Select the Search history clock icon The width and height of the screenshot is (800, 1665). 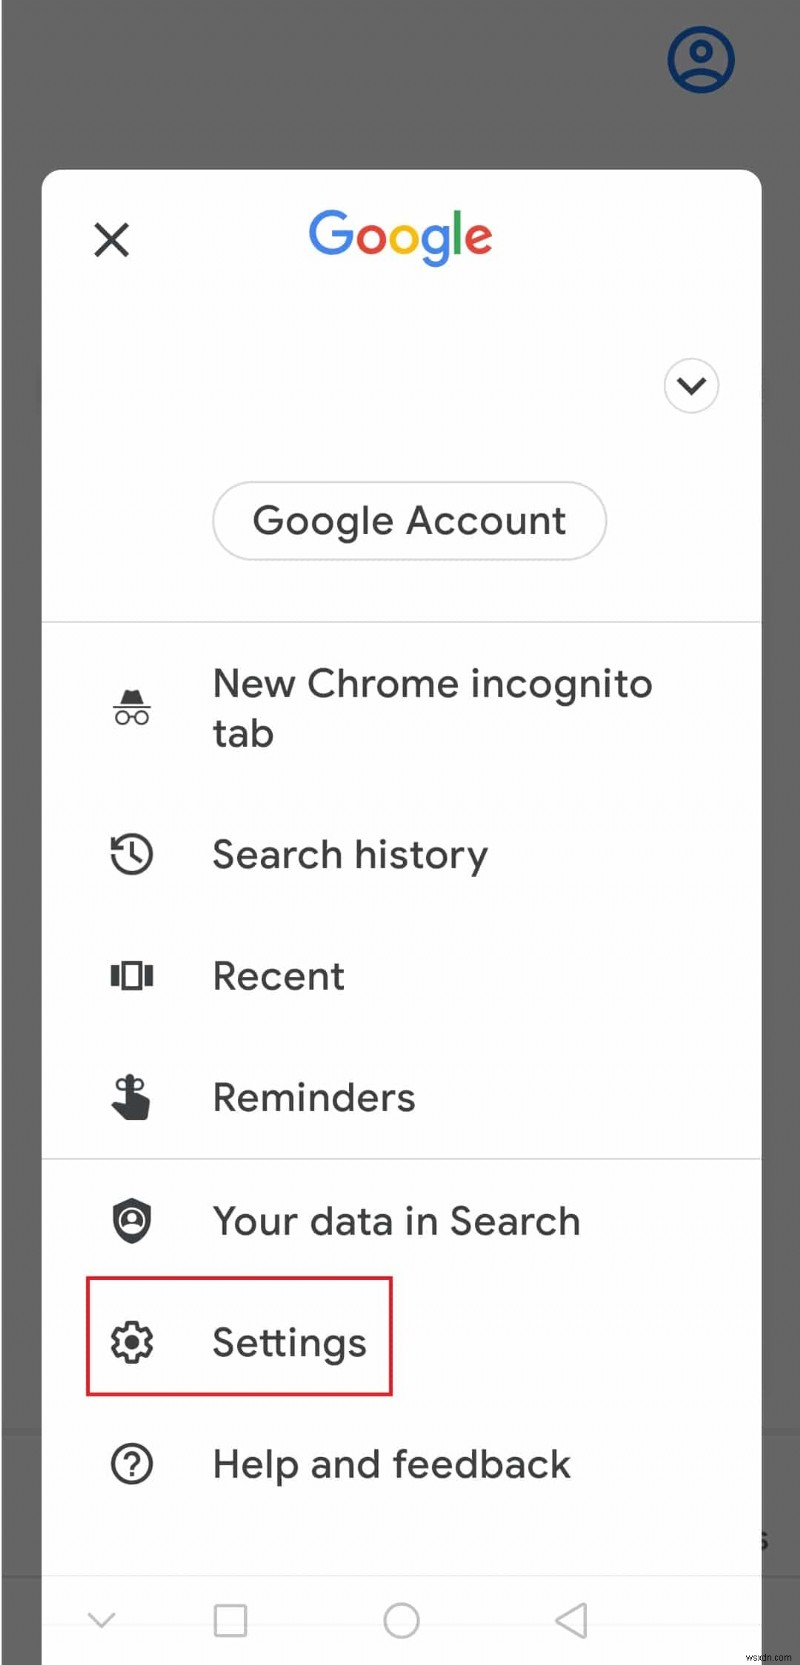pos(131,855)
